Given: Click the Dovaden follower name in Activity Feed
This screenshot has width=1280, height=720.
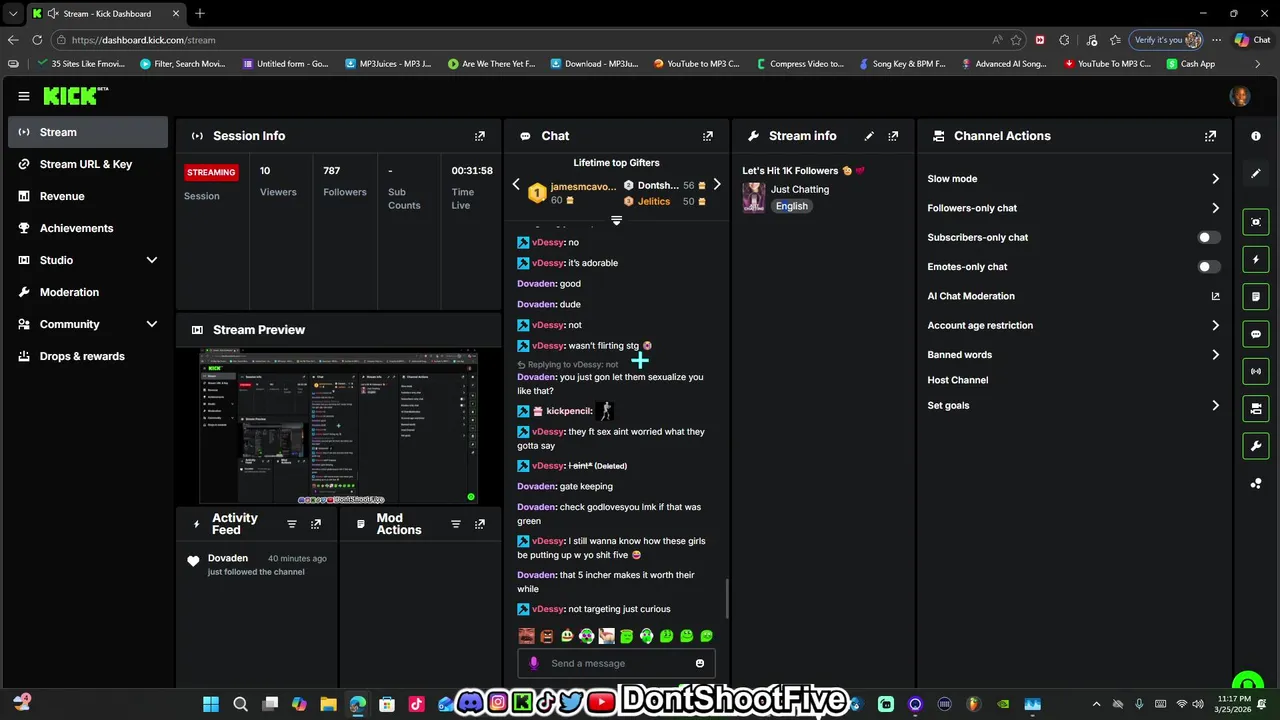Looking at the screenshot, I should [228, 558].
